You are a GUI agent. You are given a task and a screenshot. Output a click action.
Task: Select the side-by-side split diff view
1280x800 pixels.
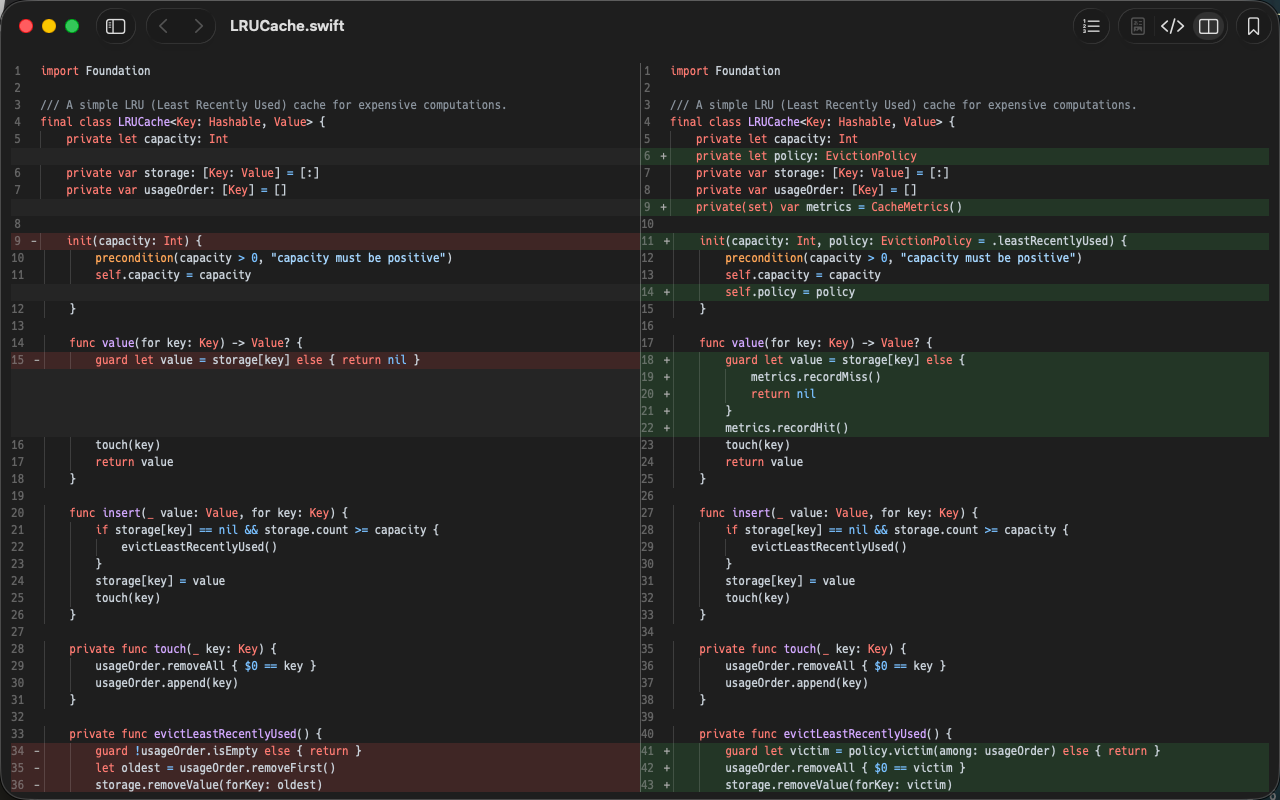pyautogui.click(x=1209, y=26)
